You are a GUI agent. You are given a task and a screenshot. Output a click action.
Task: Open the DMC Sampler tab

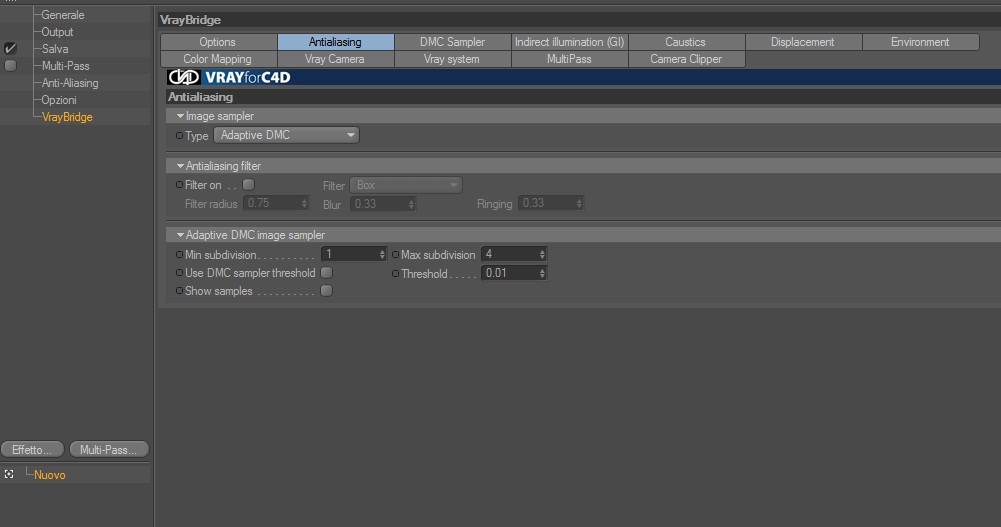(x=452, y=42)
